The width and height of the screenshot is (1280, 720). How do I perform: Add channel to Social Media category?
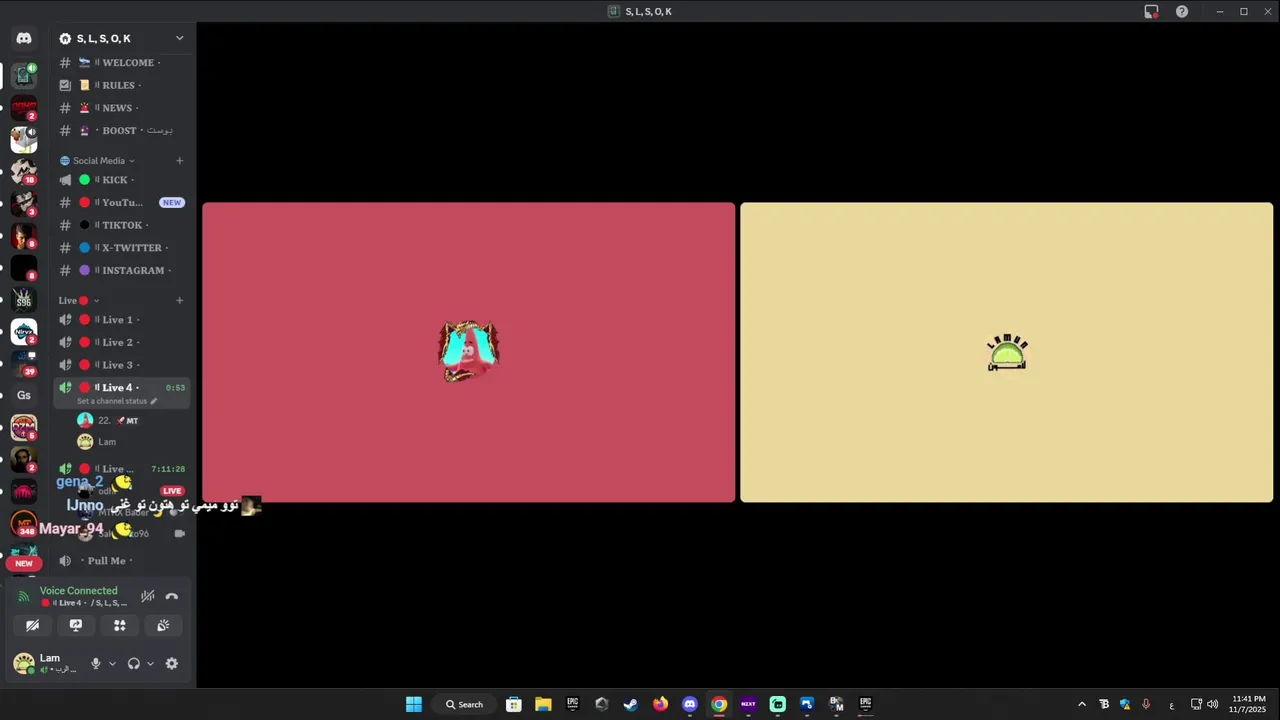point(180,160)
